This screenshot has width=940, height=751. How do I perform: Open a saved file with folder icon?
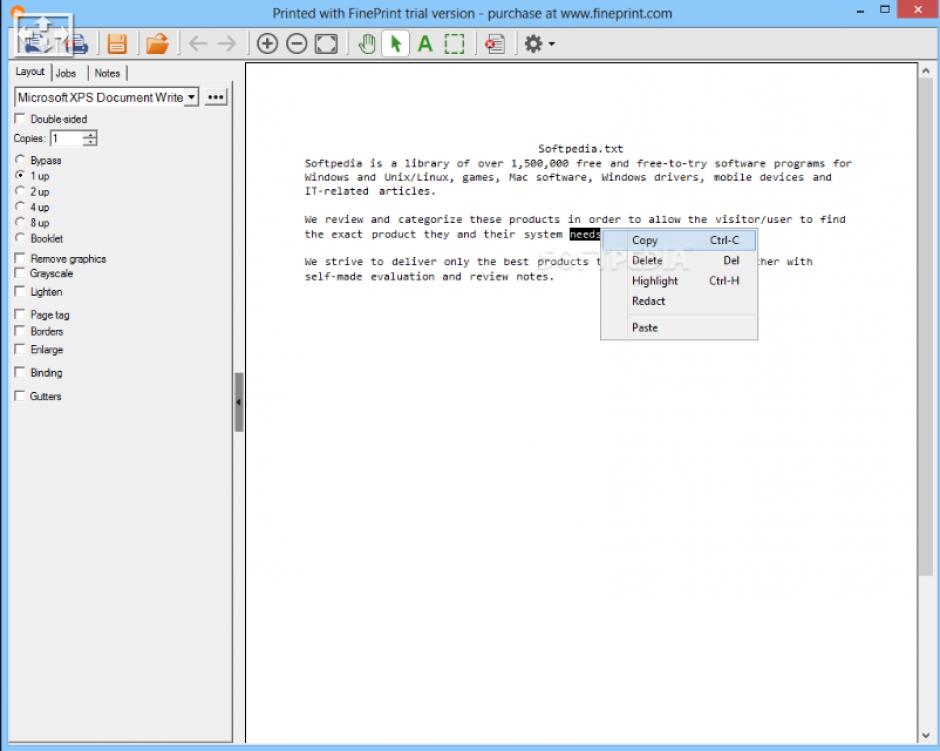(157, 44)
